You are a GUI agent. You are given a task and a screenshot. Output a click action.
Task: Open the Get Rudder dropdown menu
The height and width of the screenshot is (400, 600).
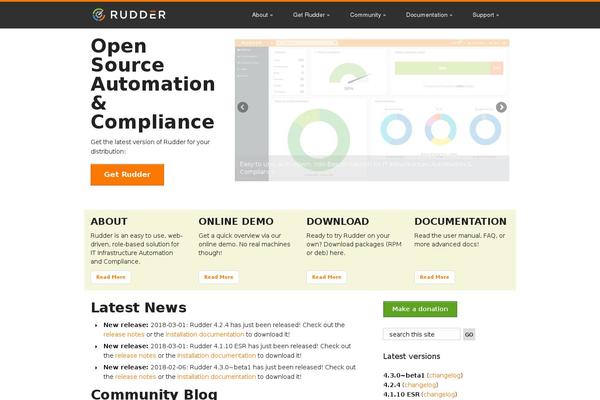tap(311, 15)
